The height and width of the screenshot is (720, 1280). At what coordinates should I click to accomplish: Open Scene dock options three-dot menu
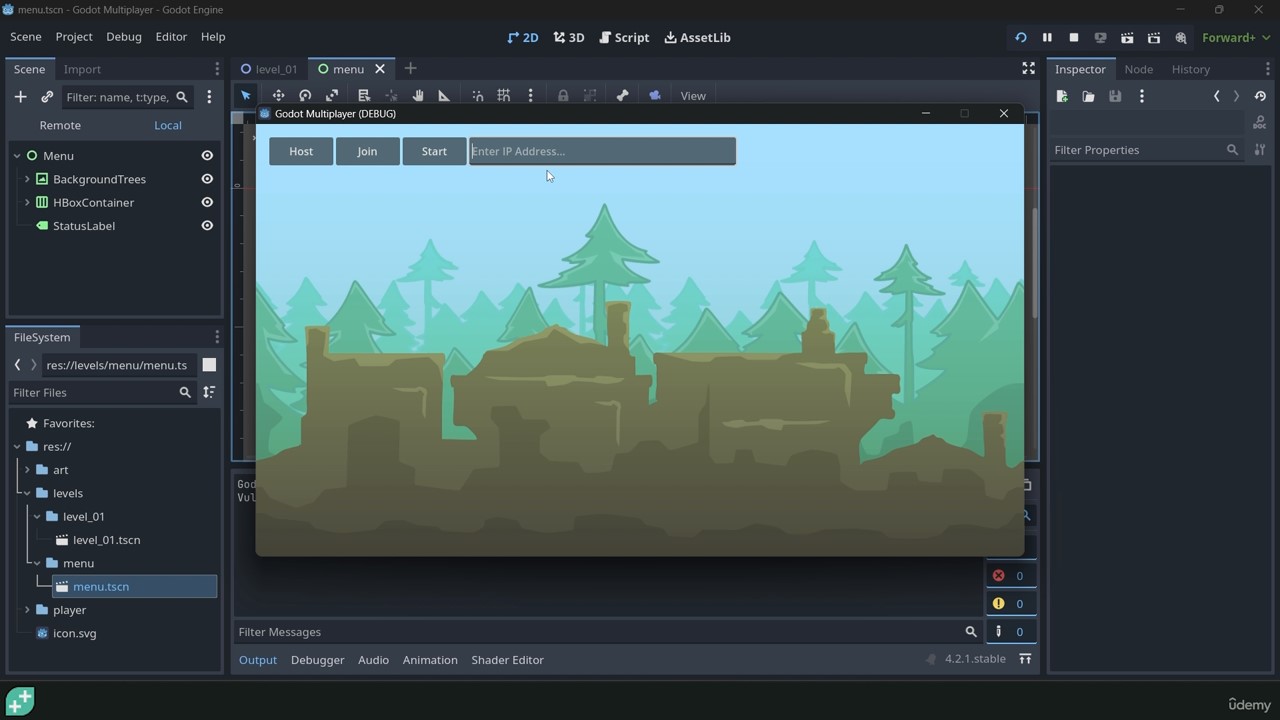(x=209, y=97)
